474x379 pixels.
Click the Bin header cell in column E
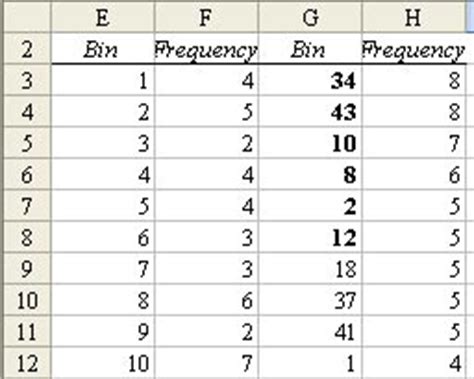[x=103, y=49]
